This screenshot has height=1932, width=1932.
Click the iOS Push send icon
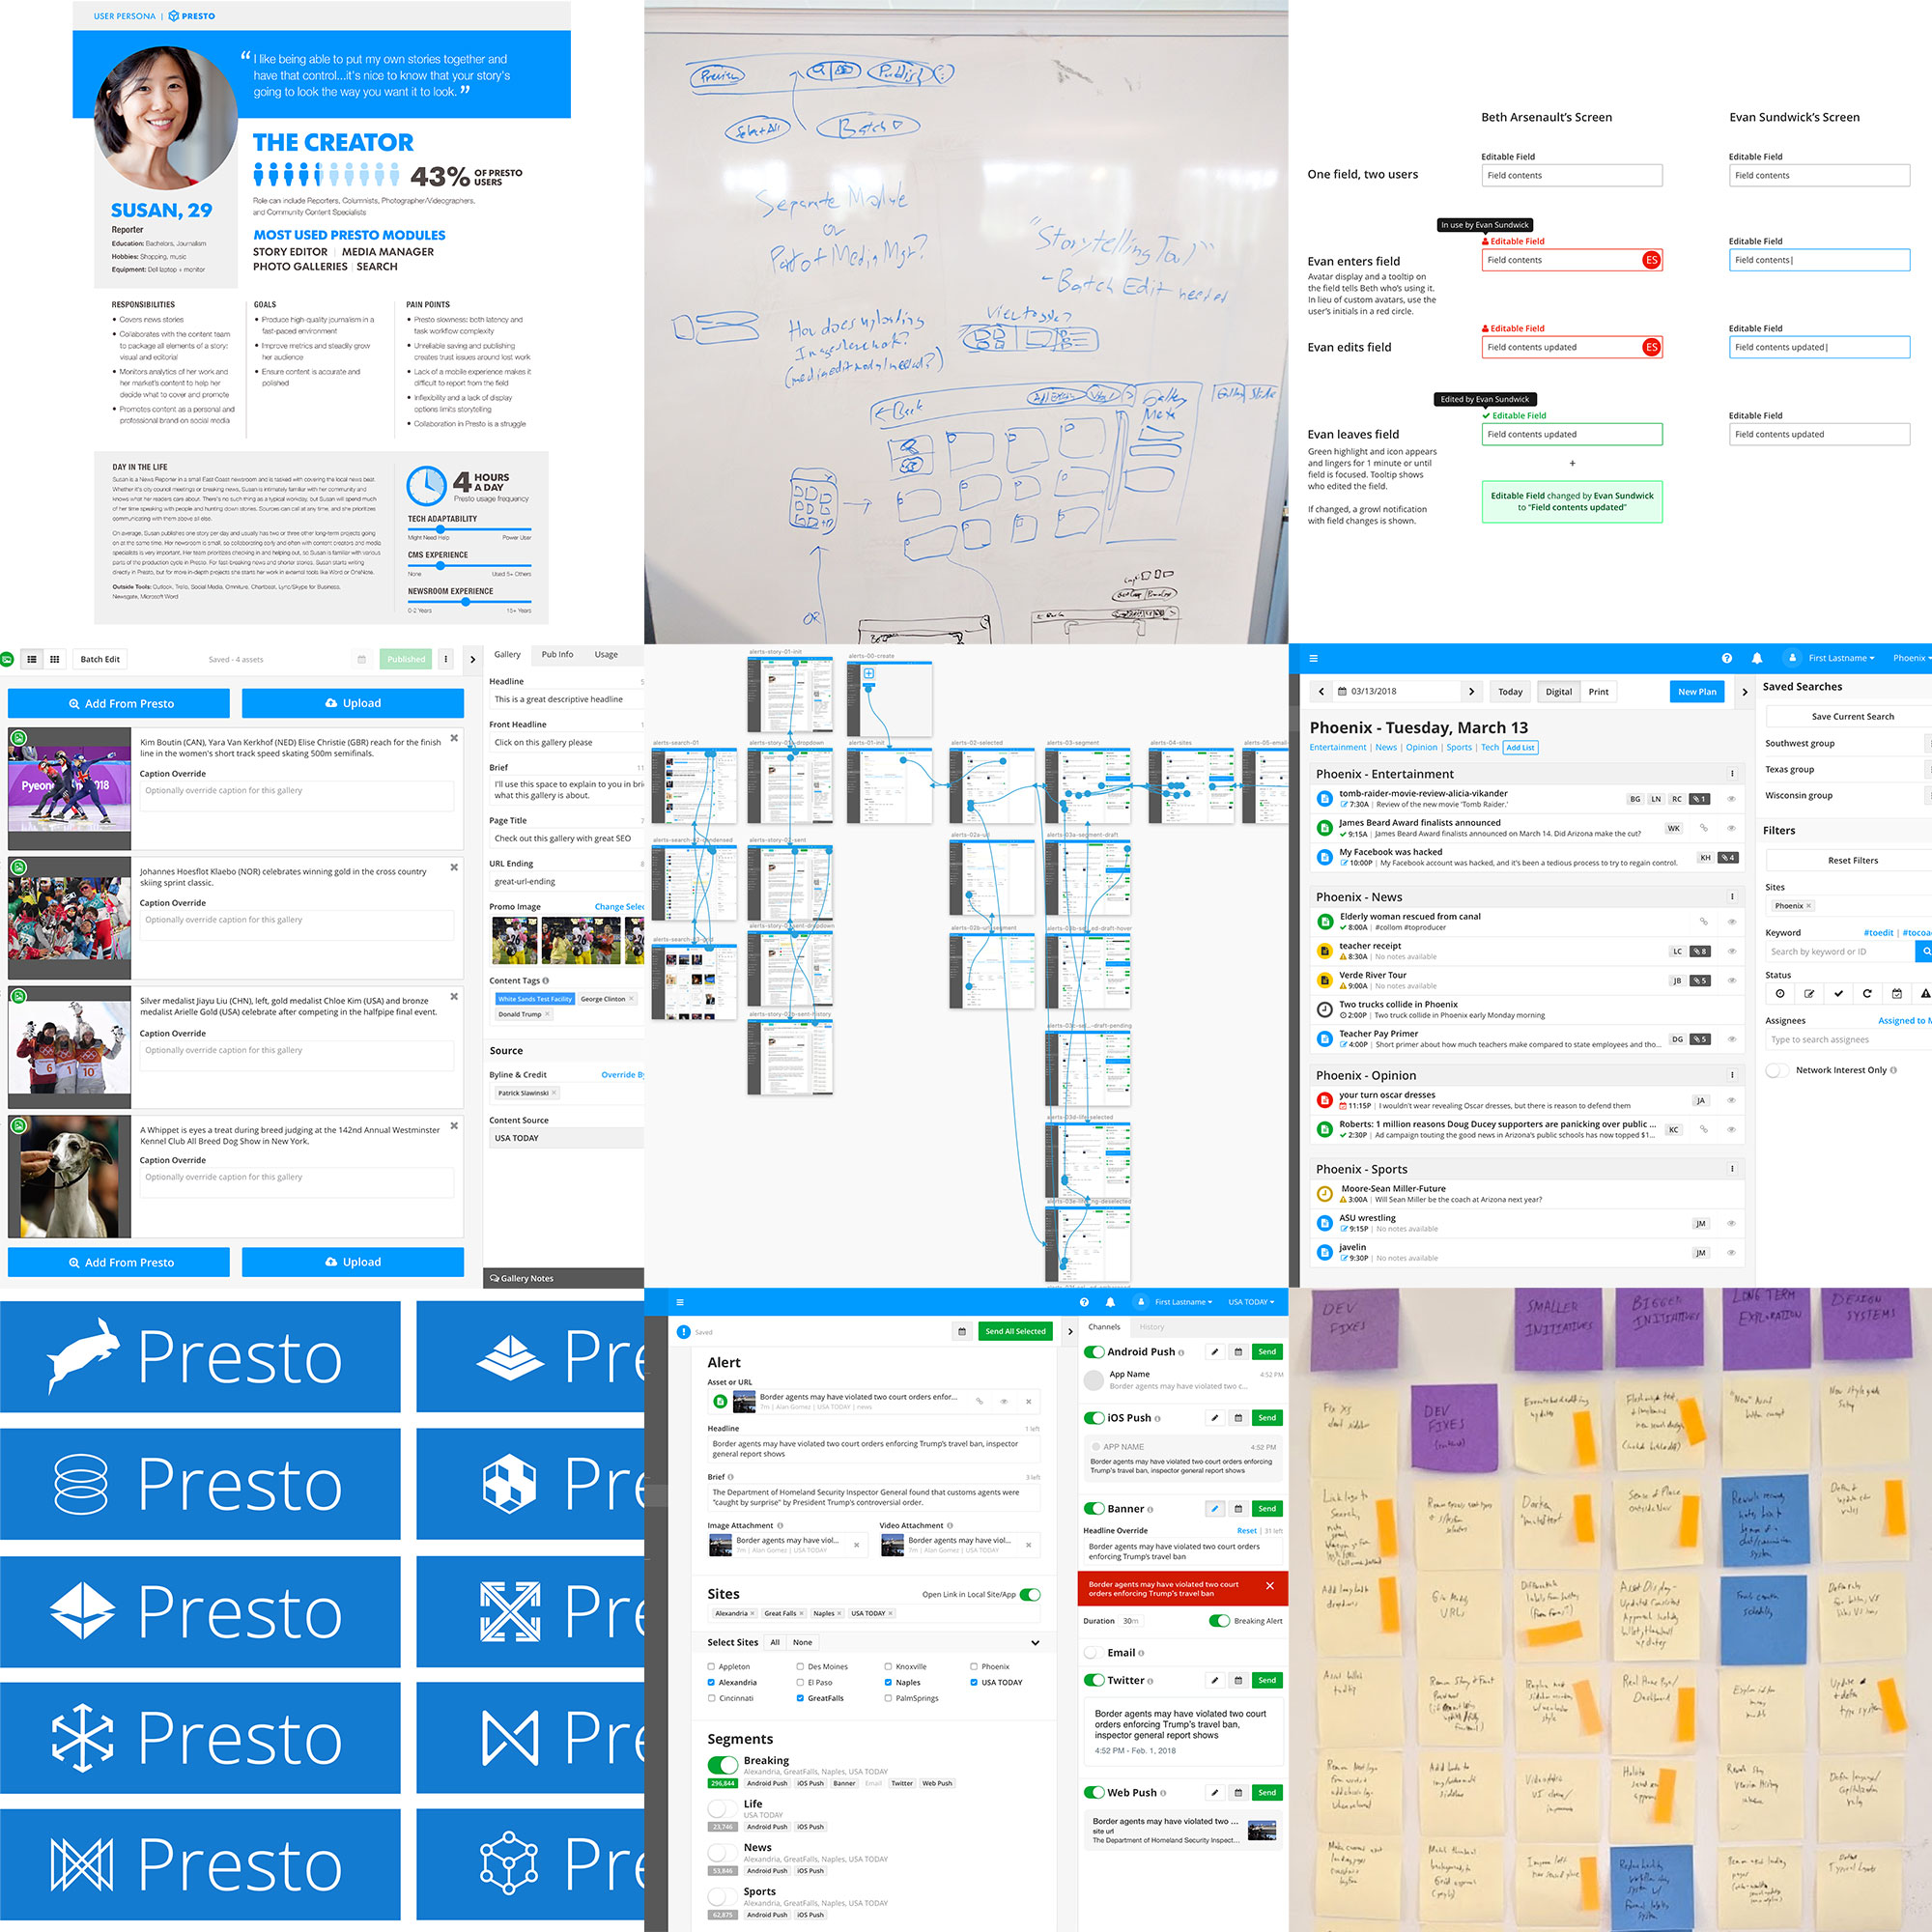pos(1265,1421)
